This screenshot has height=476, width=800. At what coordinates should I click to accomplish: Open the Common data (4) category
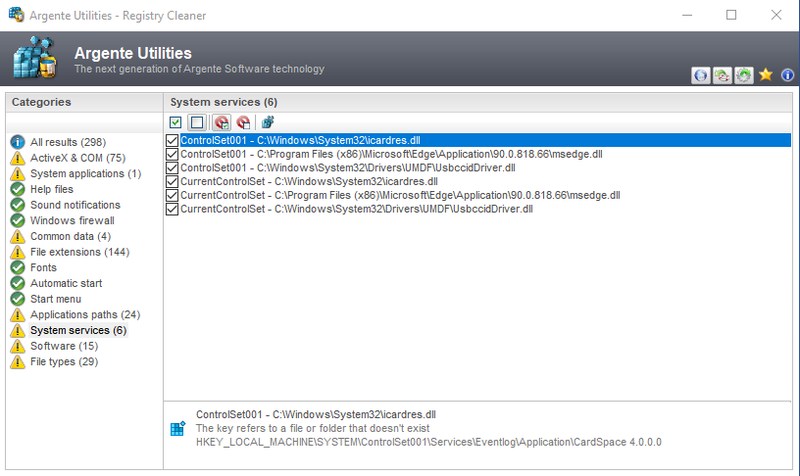70,237
